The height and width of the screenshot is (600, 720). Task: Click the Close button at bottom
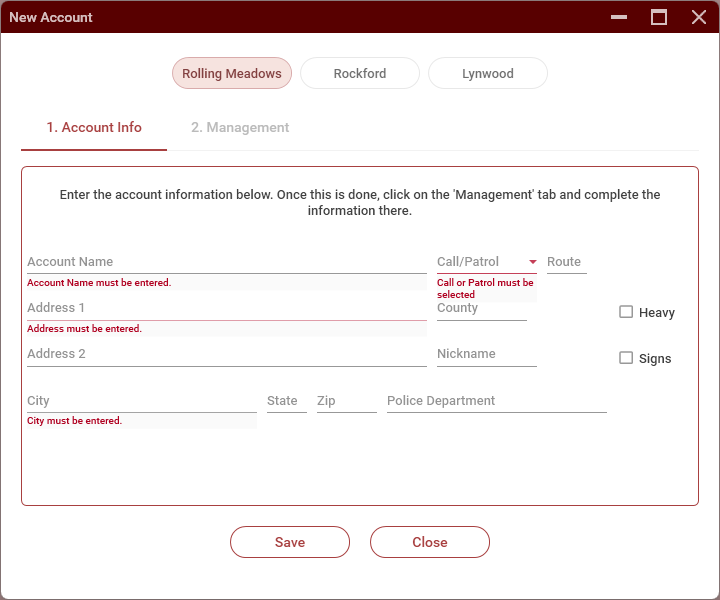pyautogui.click(x=429, y=542)
